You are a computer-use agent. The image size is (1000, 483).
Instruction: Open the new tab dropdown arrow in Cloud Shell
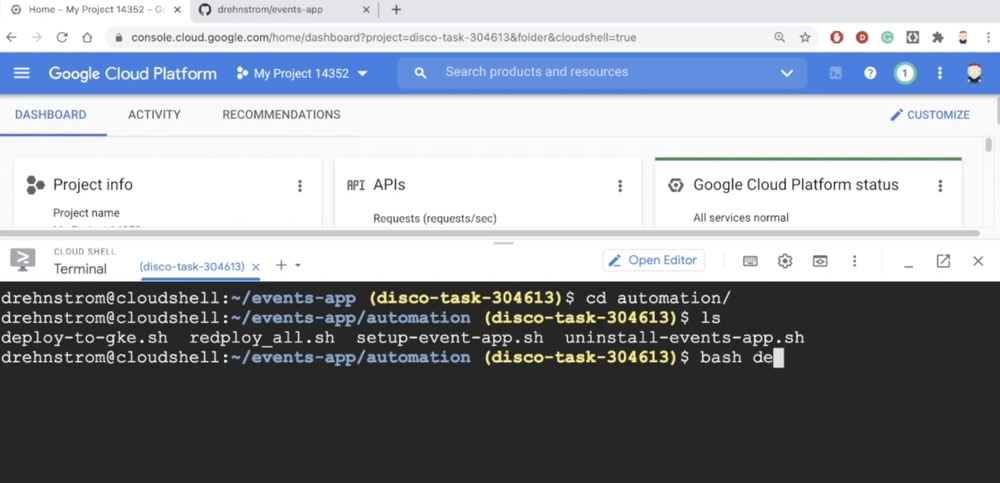click(x=298, y=265)
